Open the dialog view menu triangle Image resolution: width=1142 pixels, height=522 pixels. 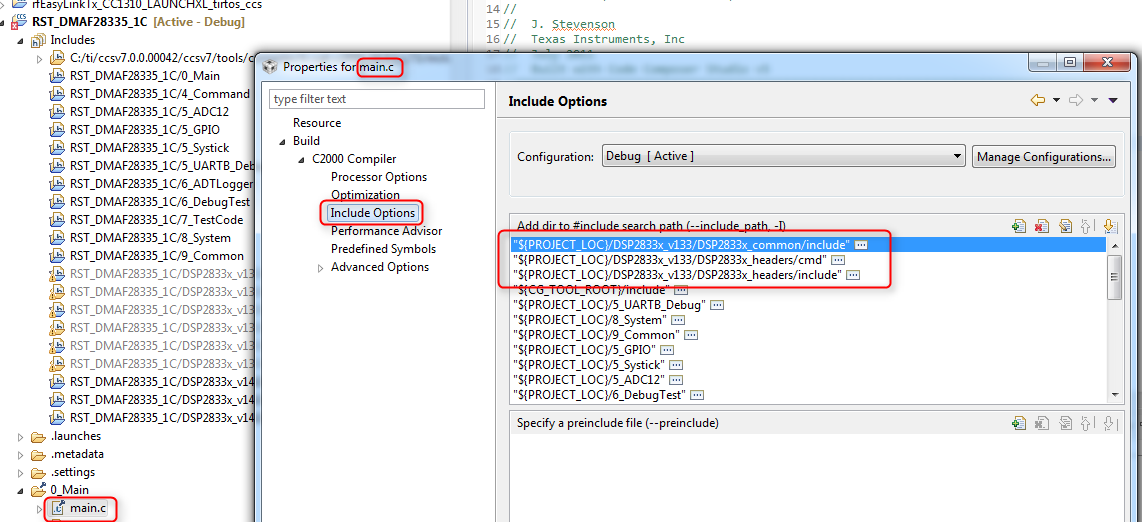pyautogui.click(x=1113, y=100)
